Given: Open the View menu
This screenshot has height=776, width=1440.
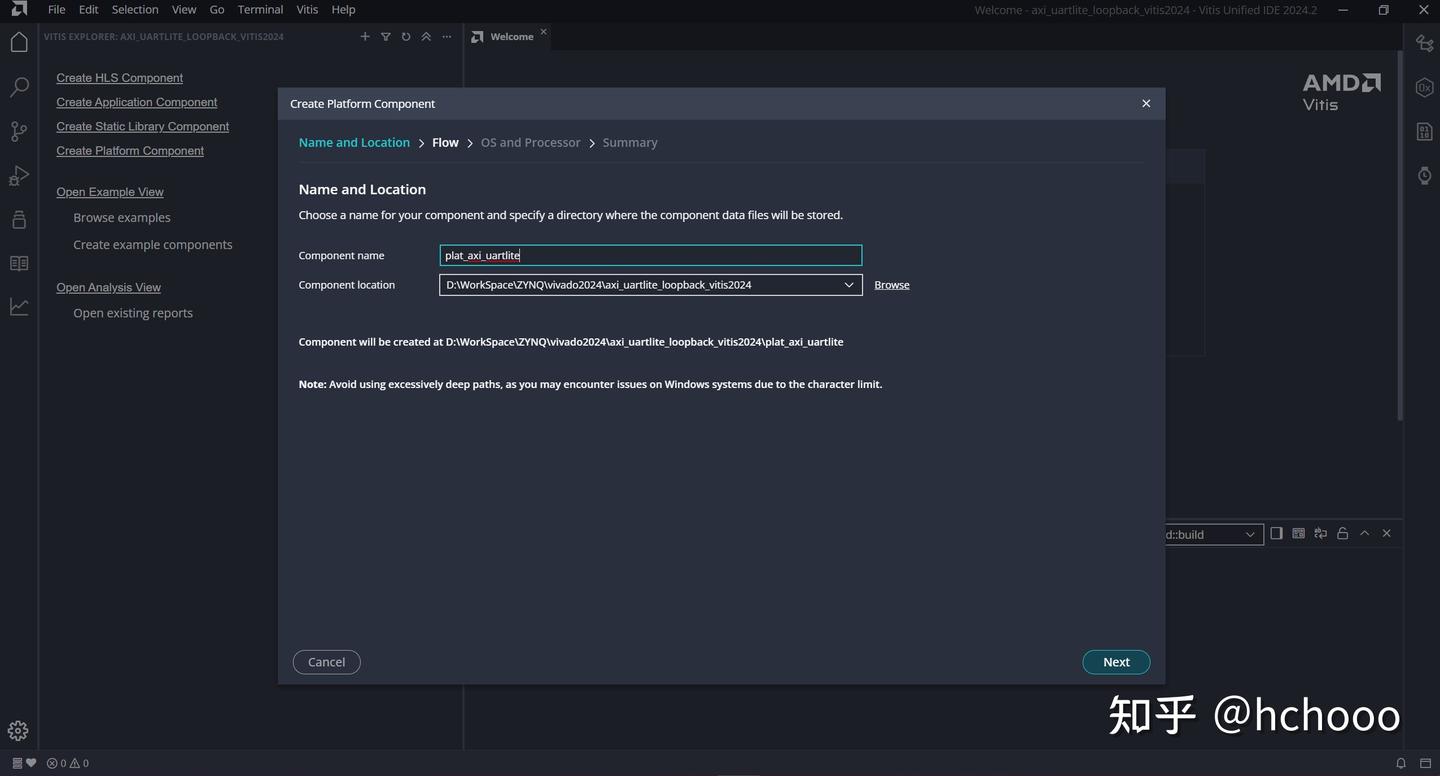Looking at the screenshot, I should pyautogui.click(x=184, y=9).
